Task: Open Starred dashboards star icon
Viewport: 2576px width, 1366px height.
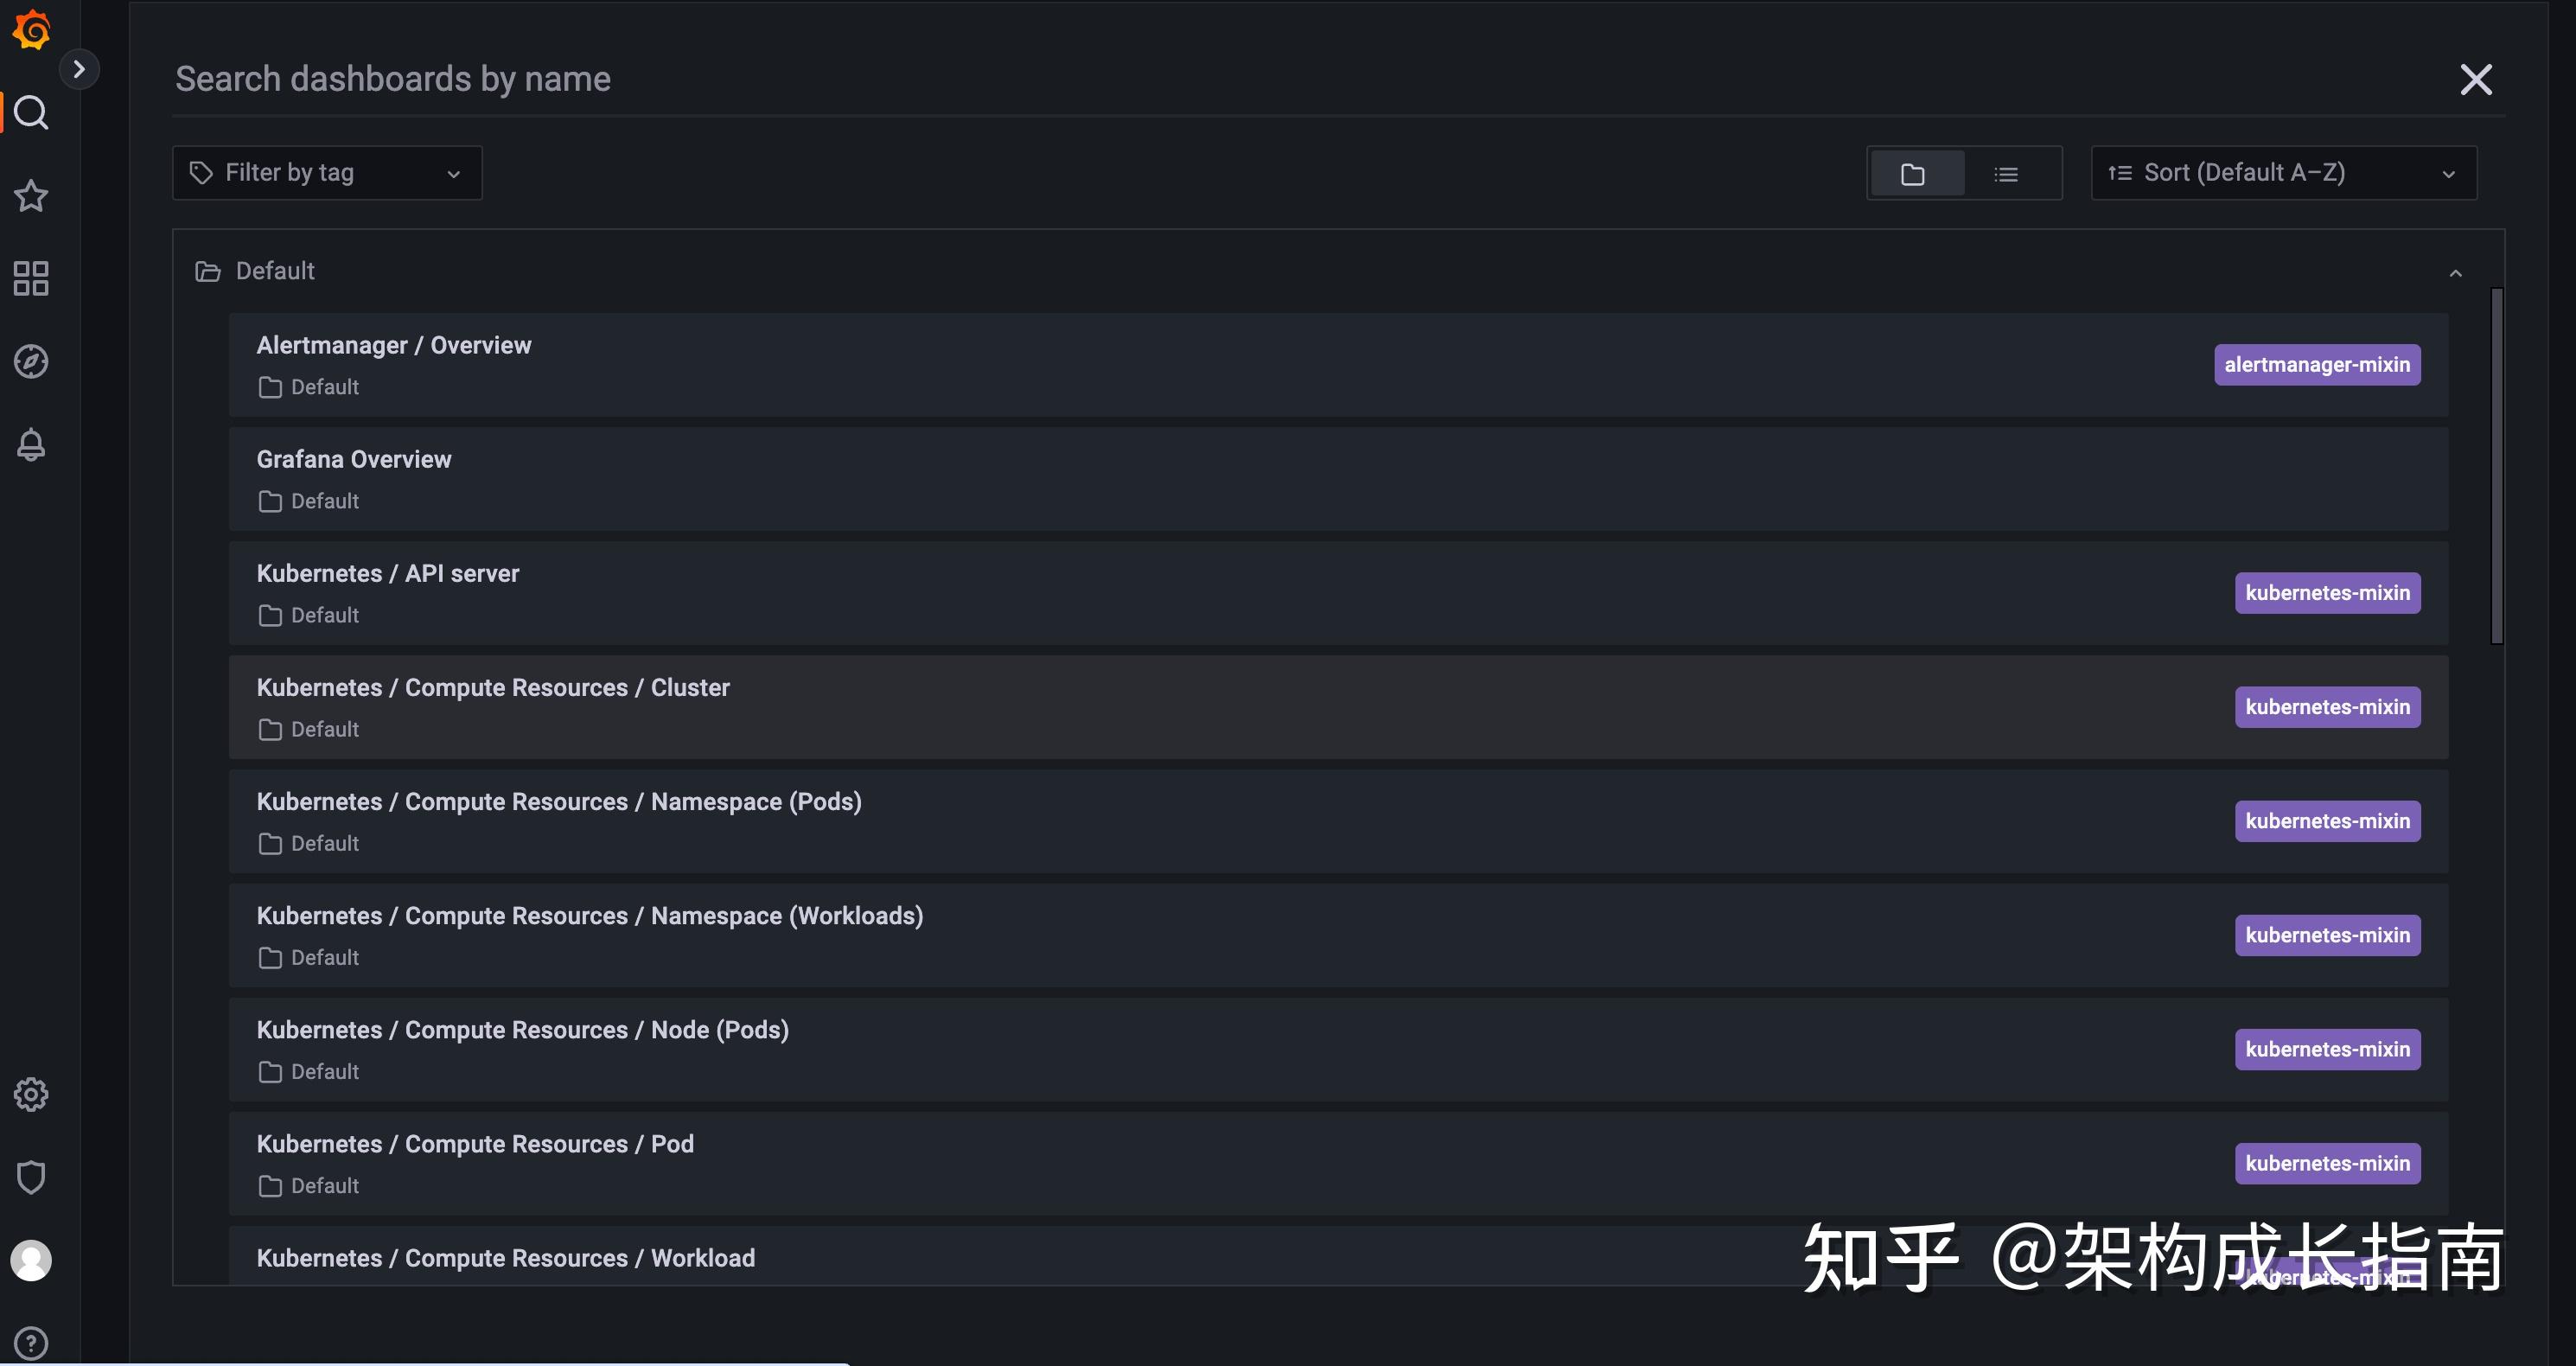Action: [x=31, y=196]
